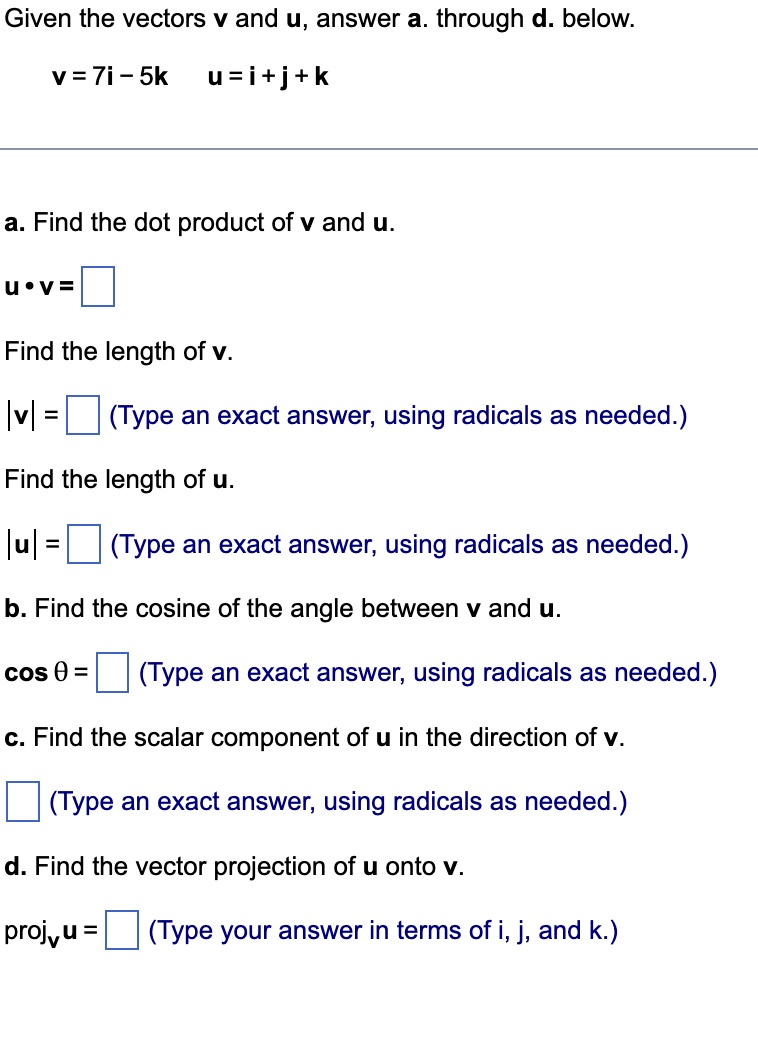Click the |u| length answer box
The height and width of the screenshot is (1060, 758).
click(84, 543)
